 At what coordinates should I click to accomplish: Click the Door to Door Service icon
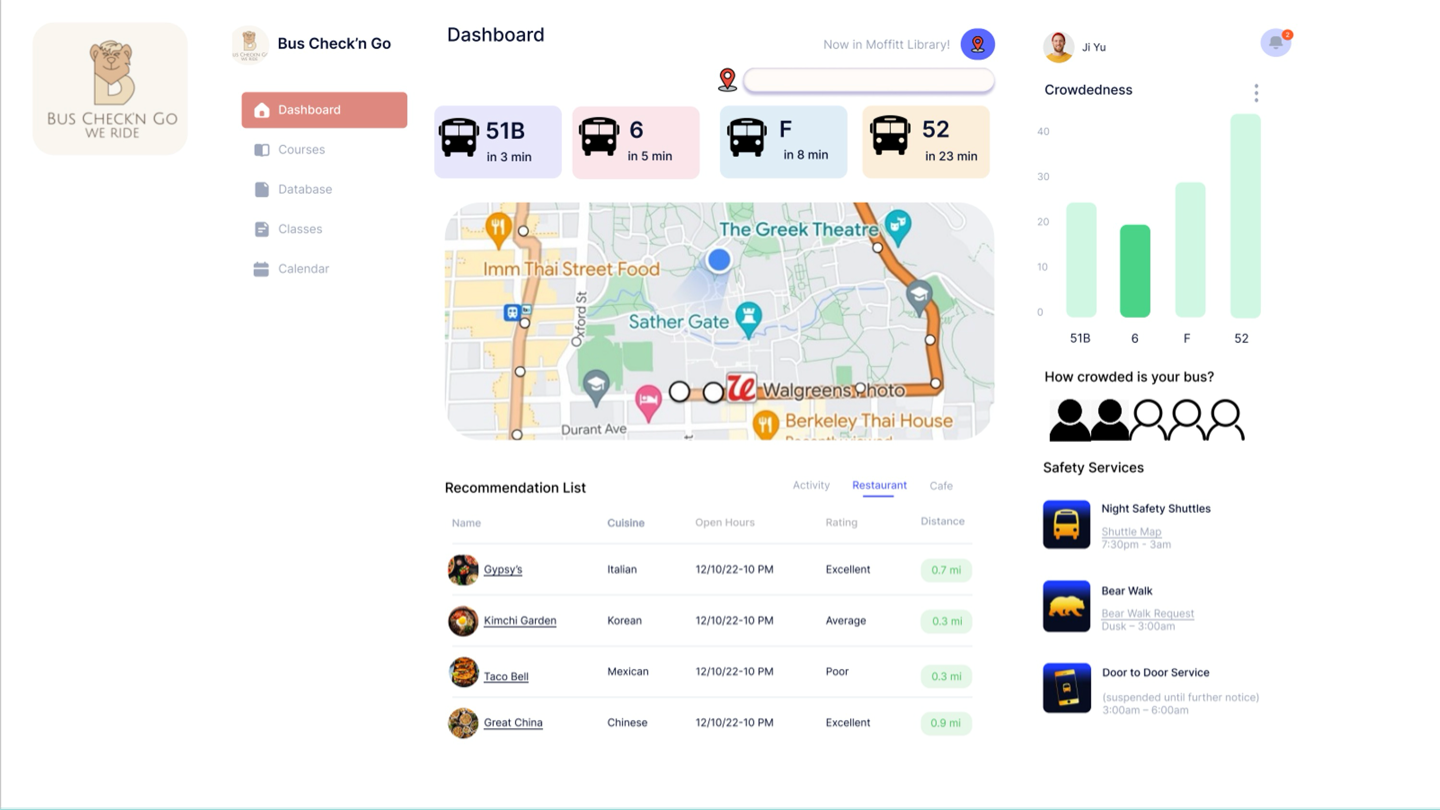point(1066,688)
